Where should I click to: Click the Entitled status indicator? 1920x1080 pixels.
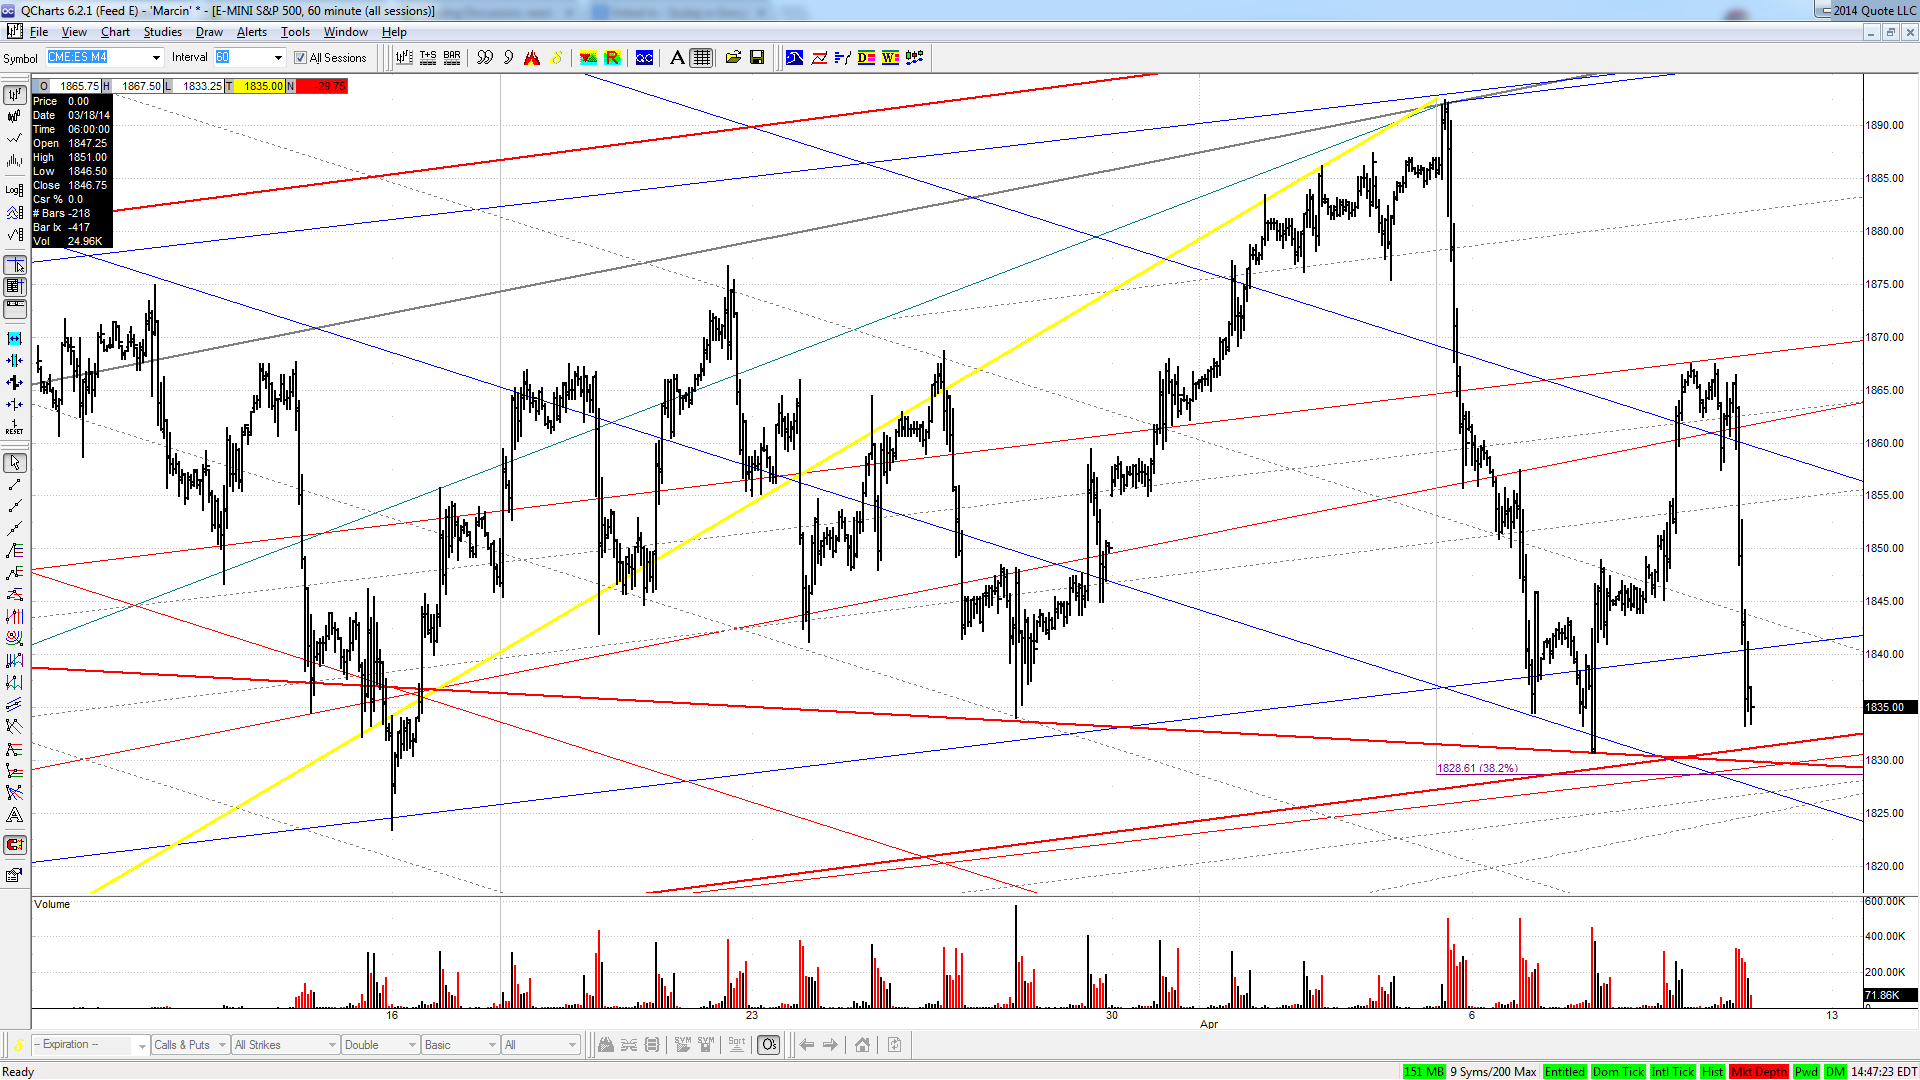pyautogui.click(x=1565, y=1072)
